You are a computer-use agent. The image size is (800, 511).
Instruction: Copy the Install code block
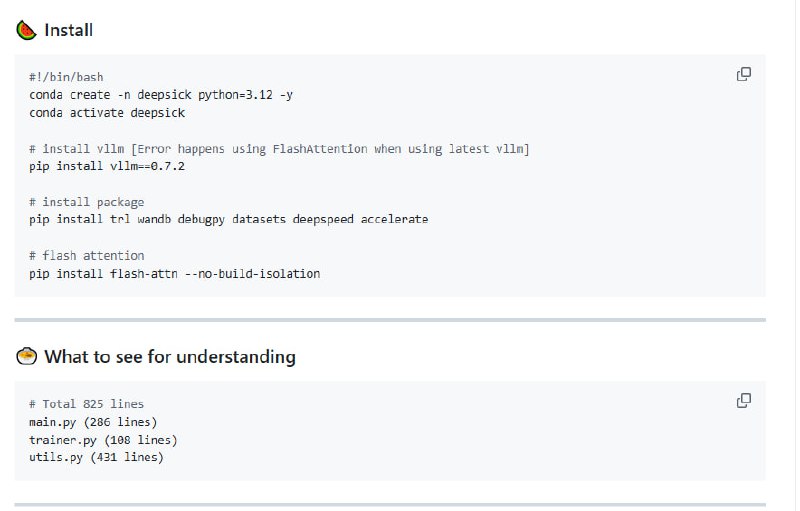click(x=744, y=74)
